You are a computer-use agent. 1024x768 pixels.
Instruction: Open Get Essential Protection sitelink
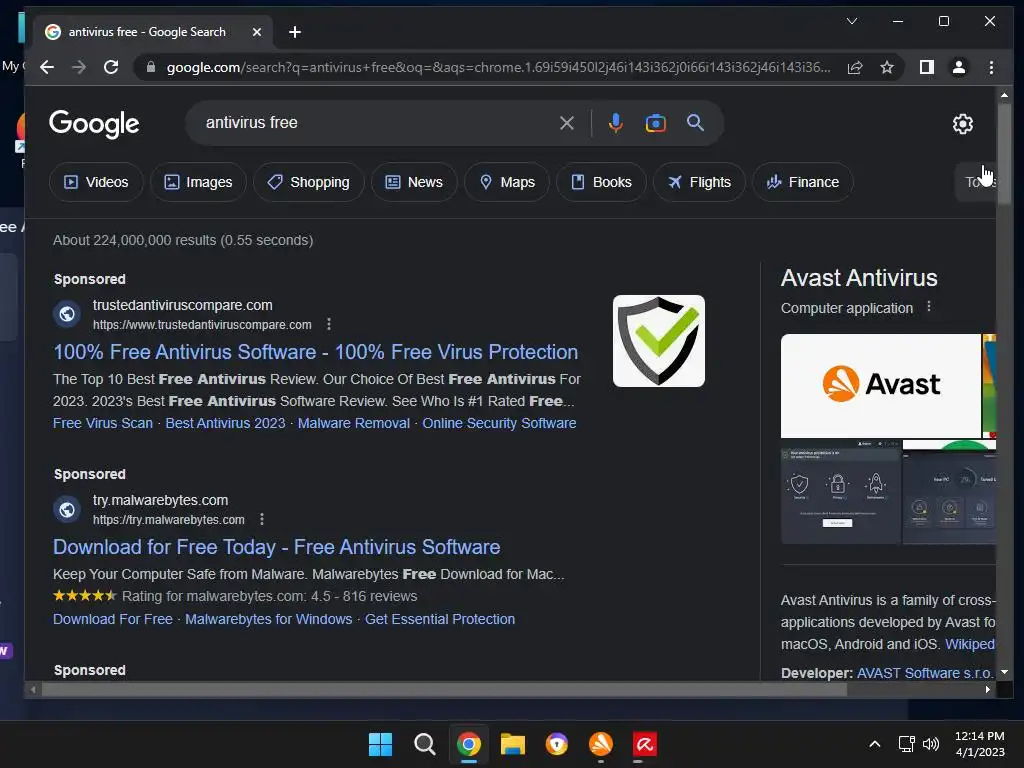tap(440, 619)
